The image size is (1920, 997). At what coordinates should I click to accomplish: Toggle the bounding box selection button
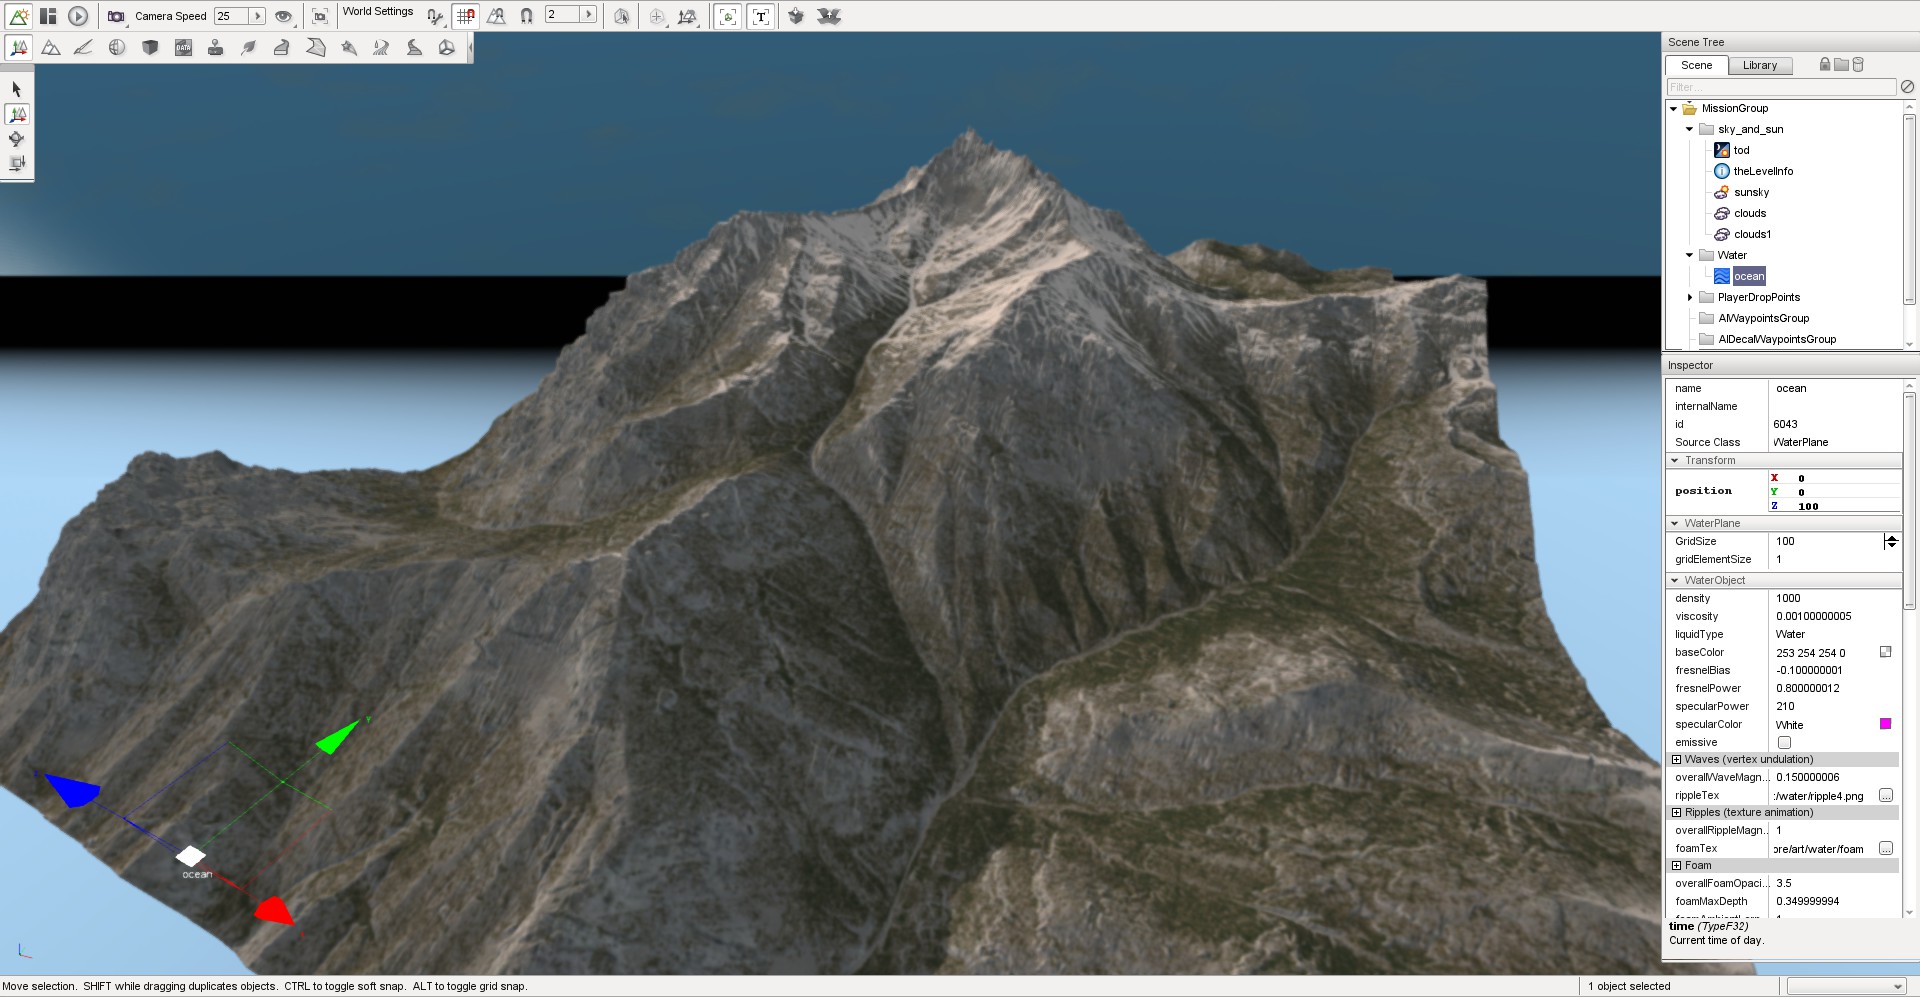(728, 16)
